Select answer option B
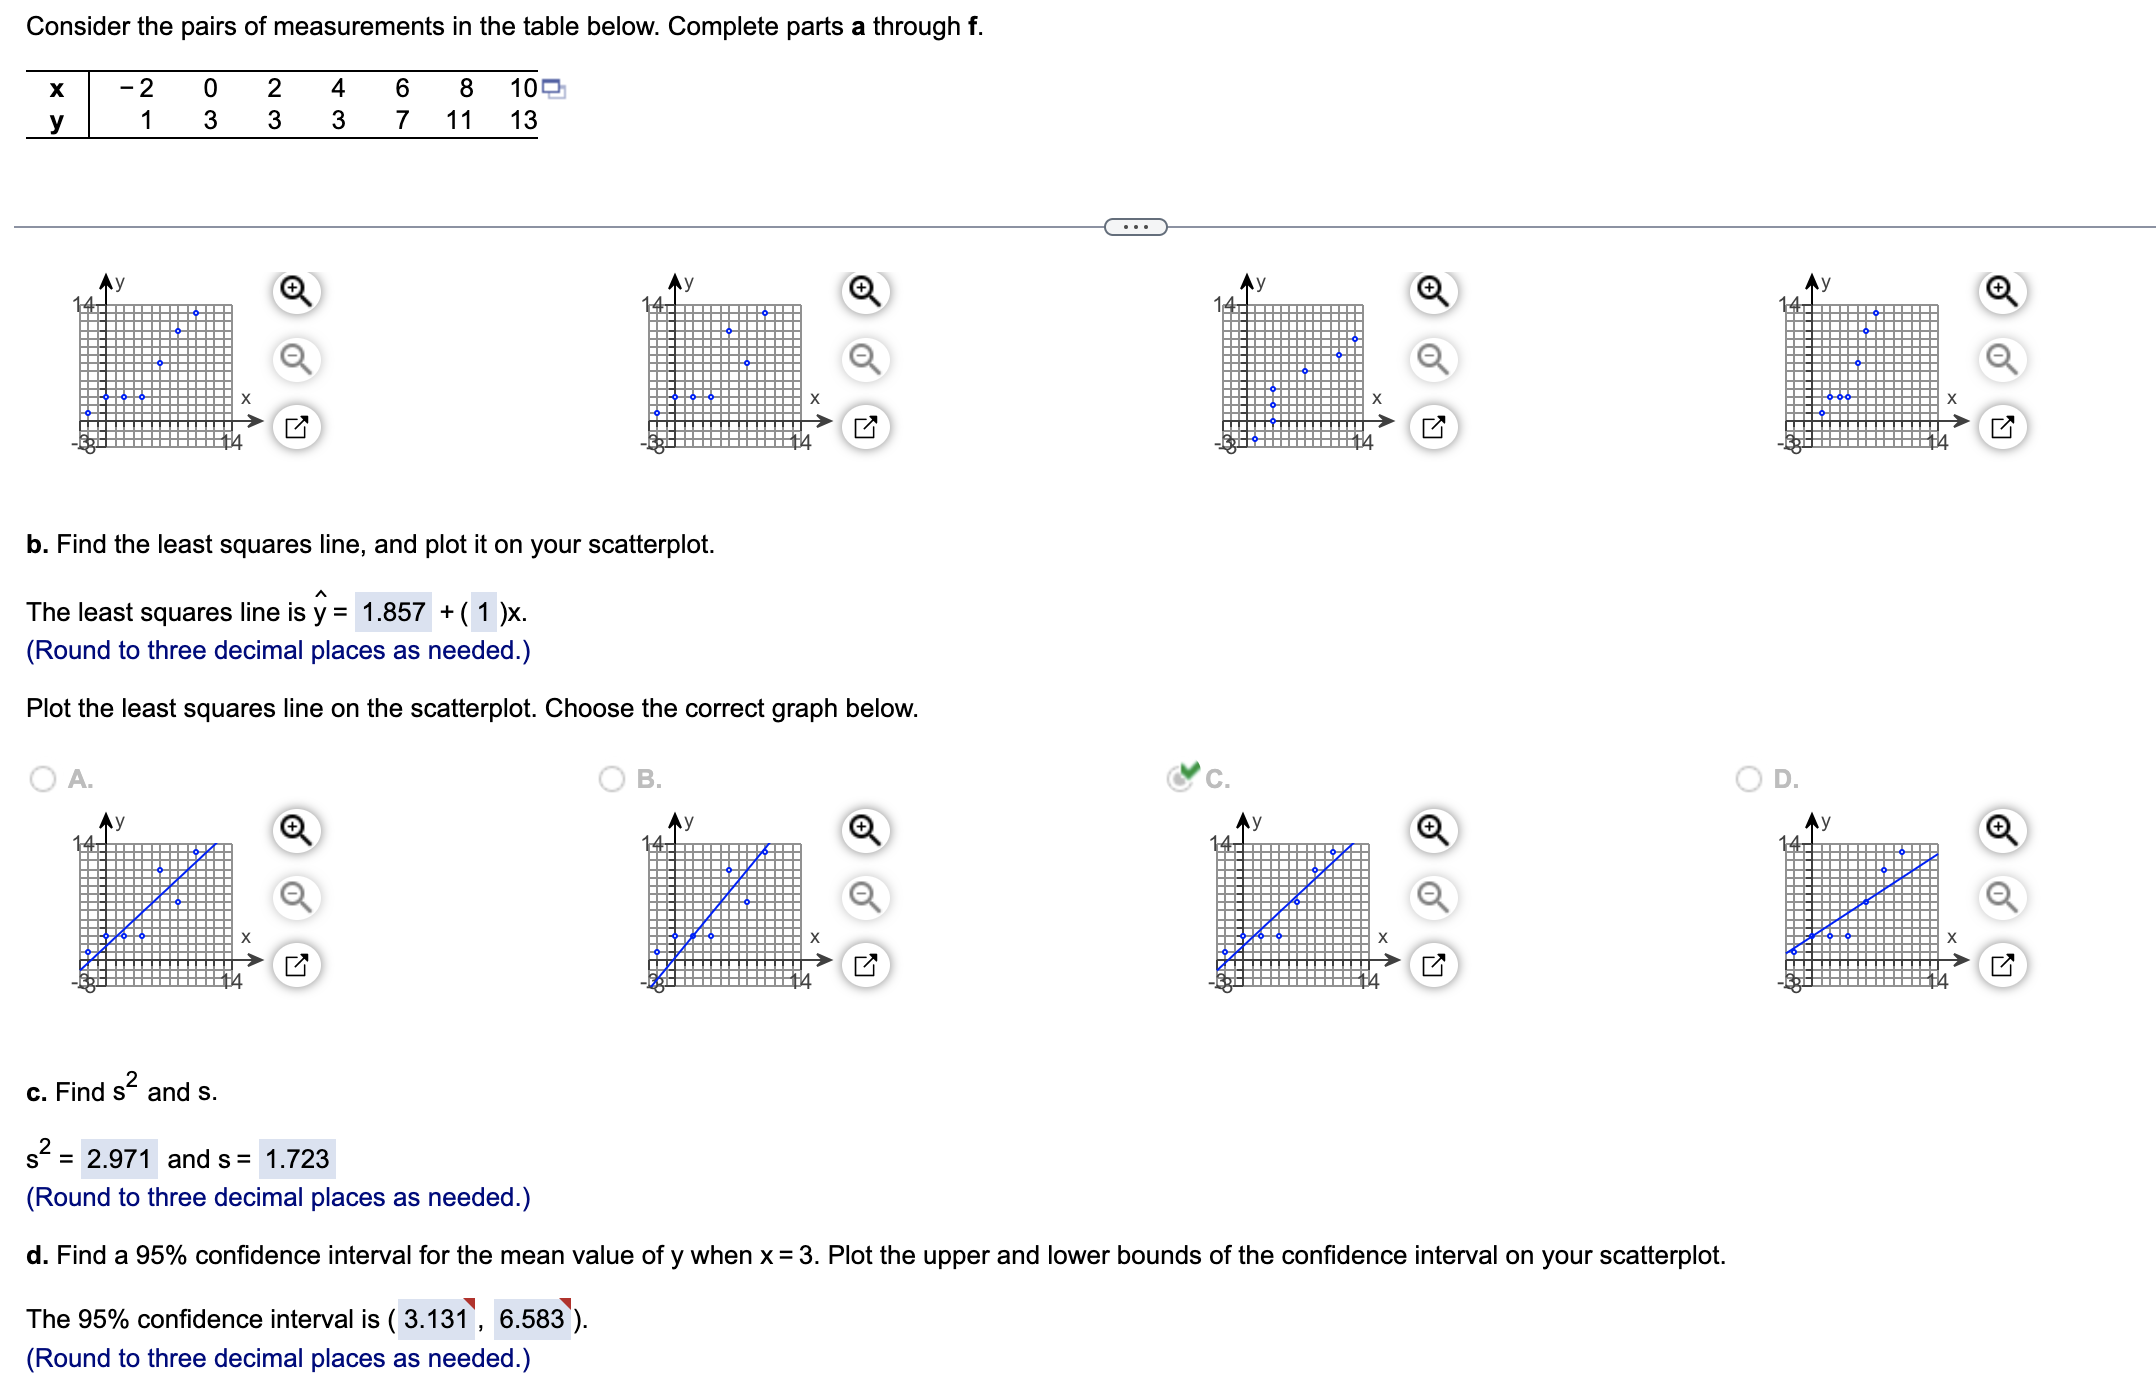 click(613, 779)
